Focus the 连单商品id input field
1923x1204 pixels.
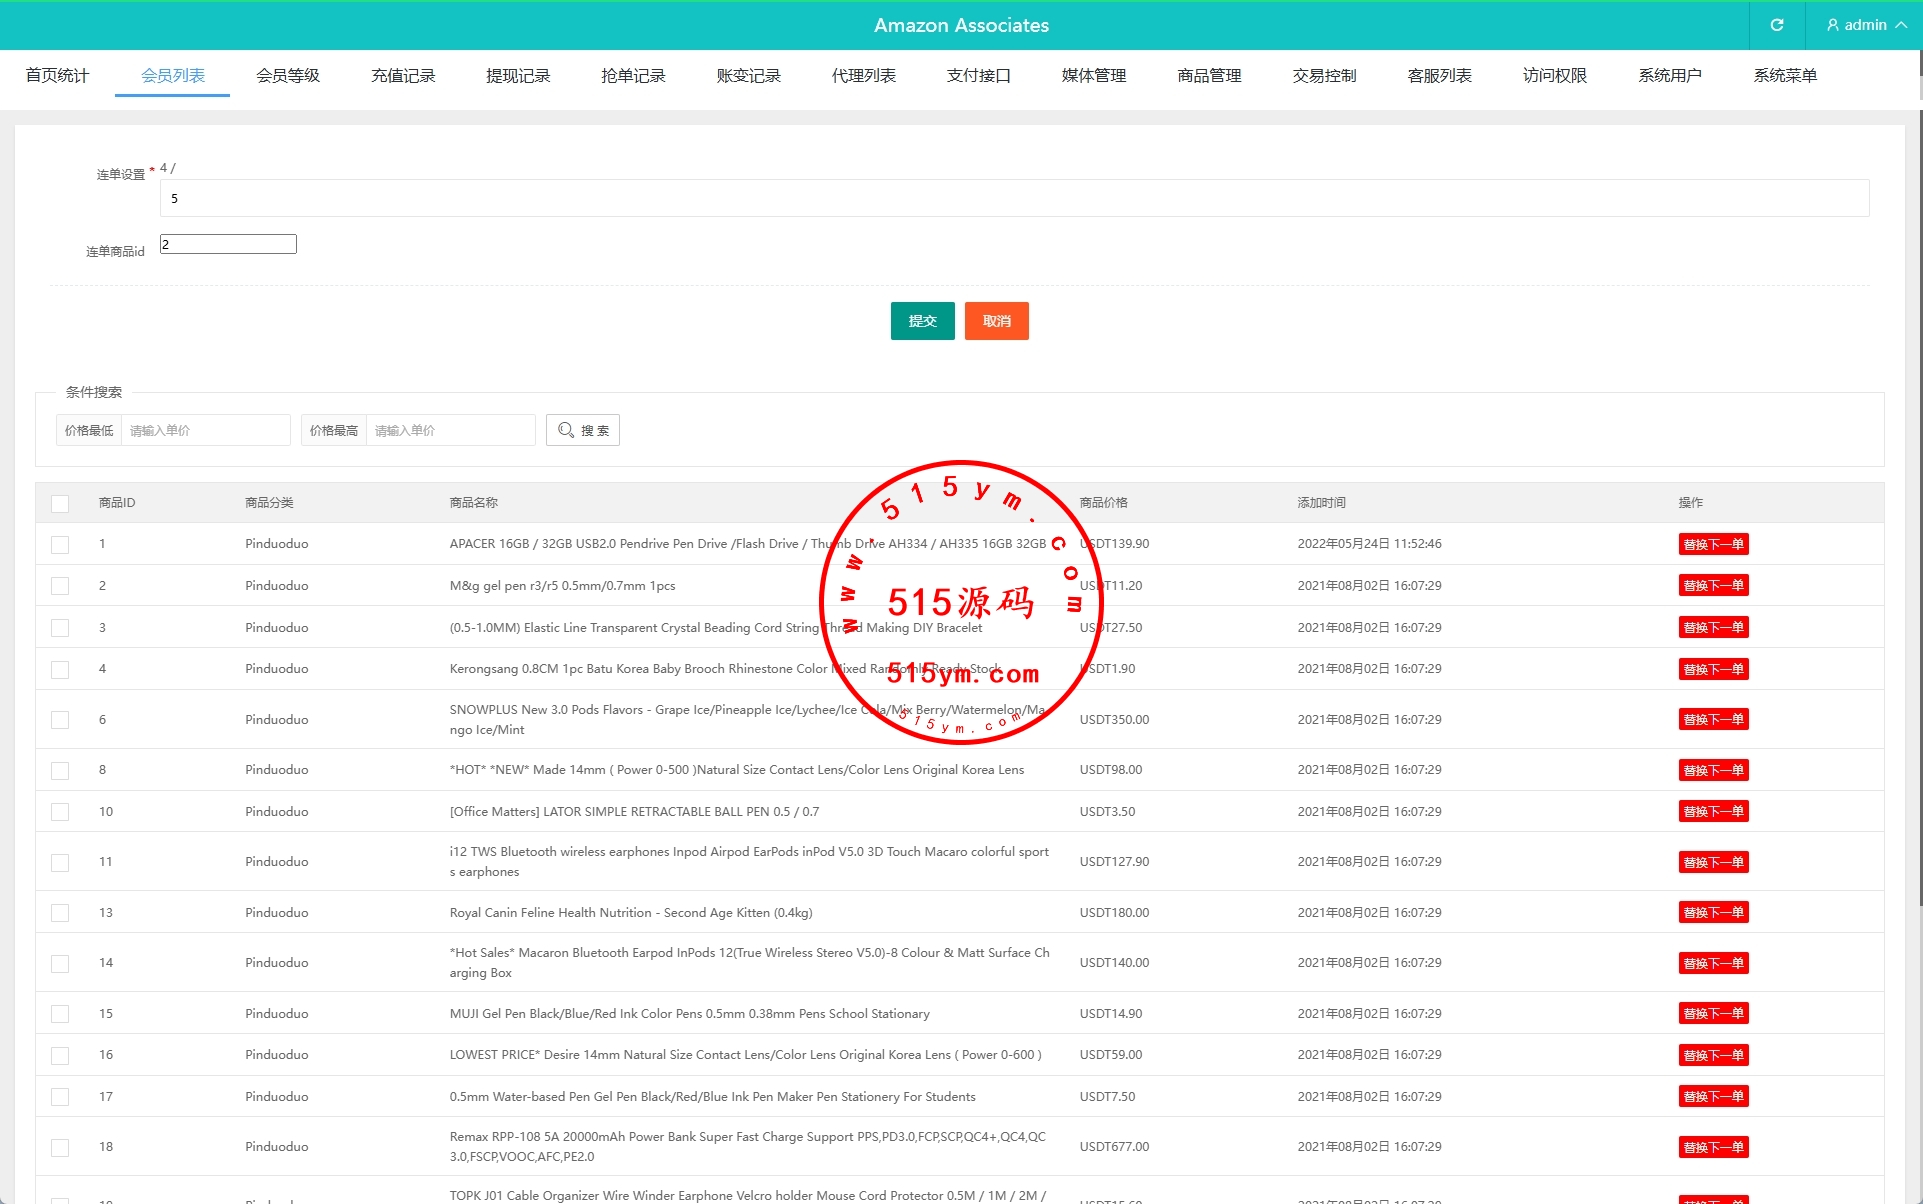pos(228,244)
